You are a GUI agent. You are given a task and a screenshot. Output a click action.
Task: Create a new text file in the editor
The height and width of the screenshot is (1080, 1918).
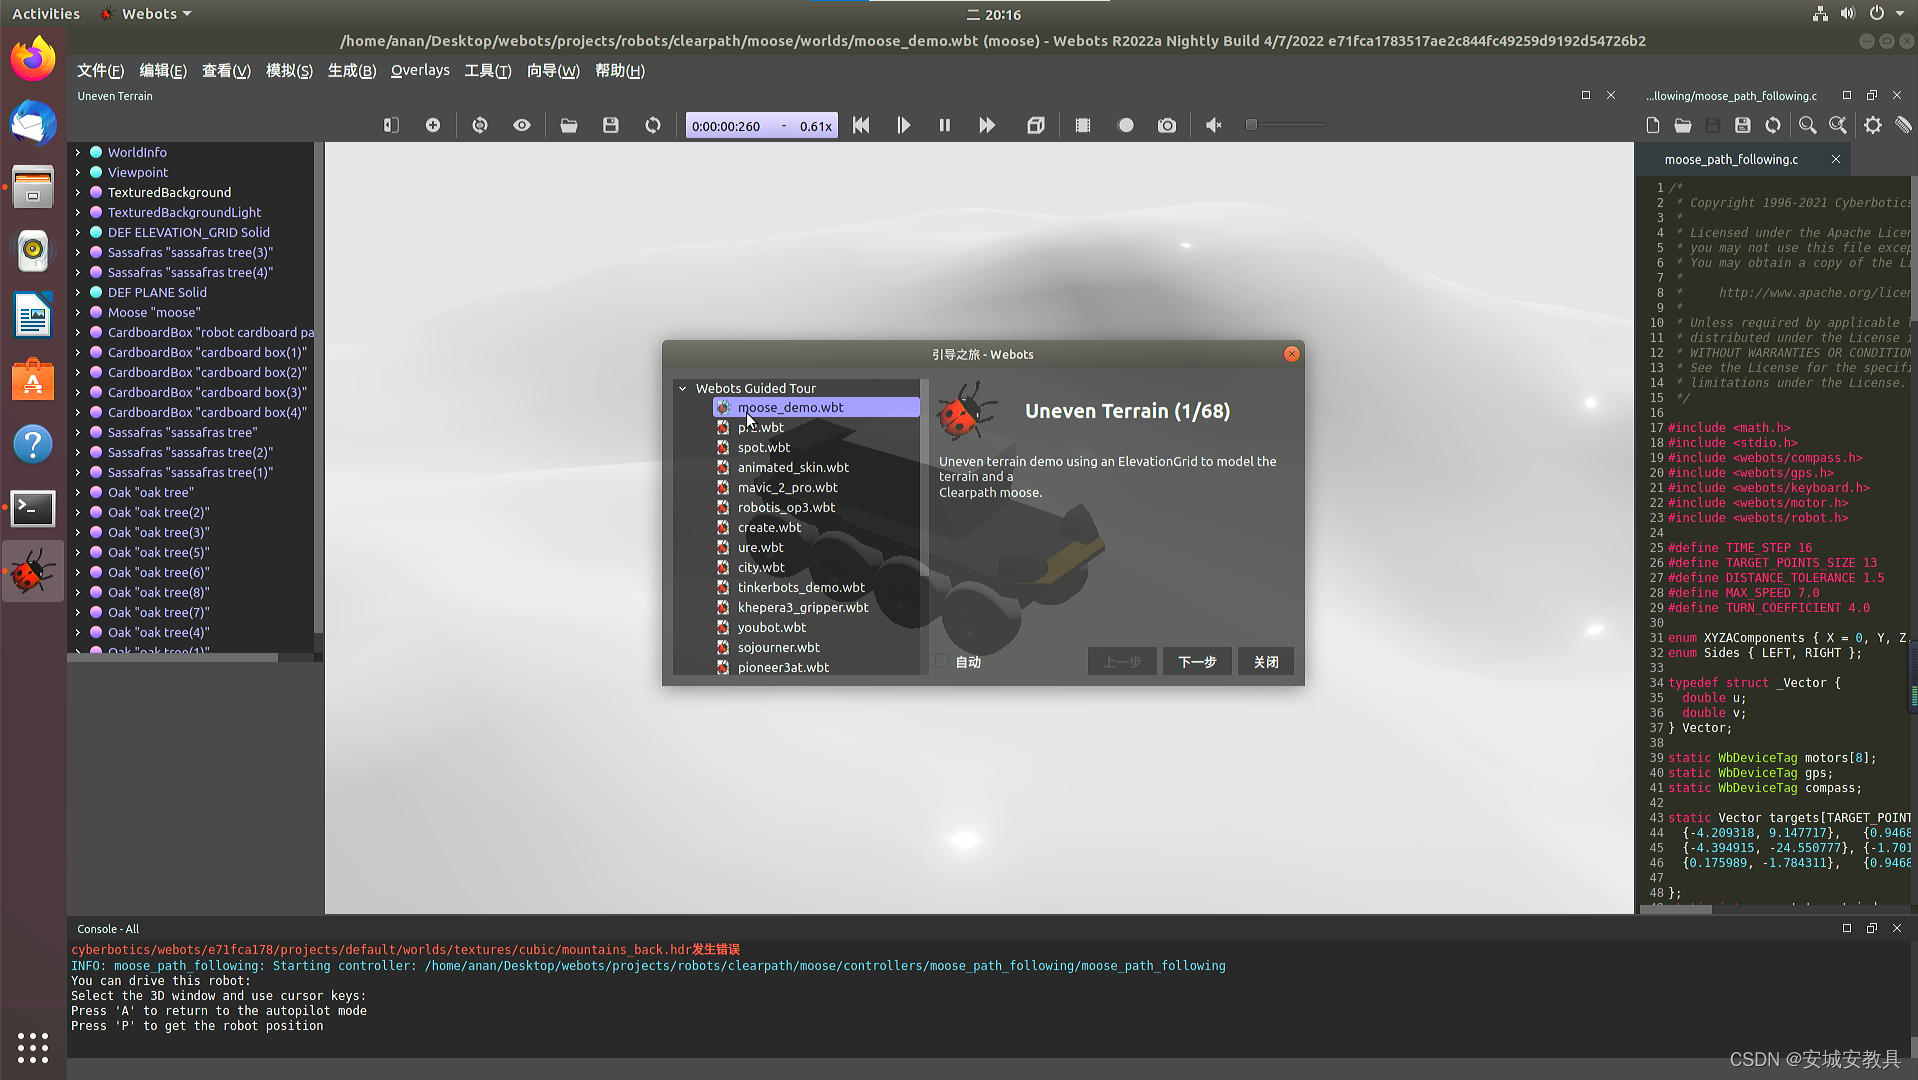click(1653, 125)
